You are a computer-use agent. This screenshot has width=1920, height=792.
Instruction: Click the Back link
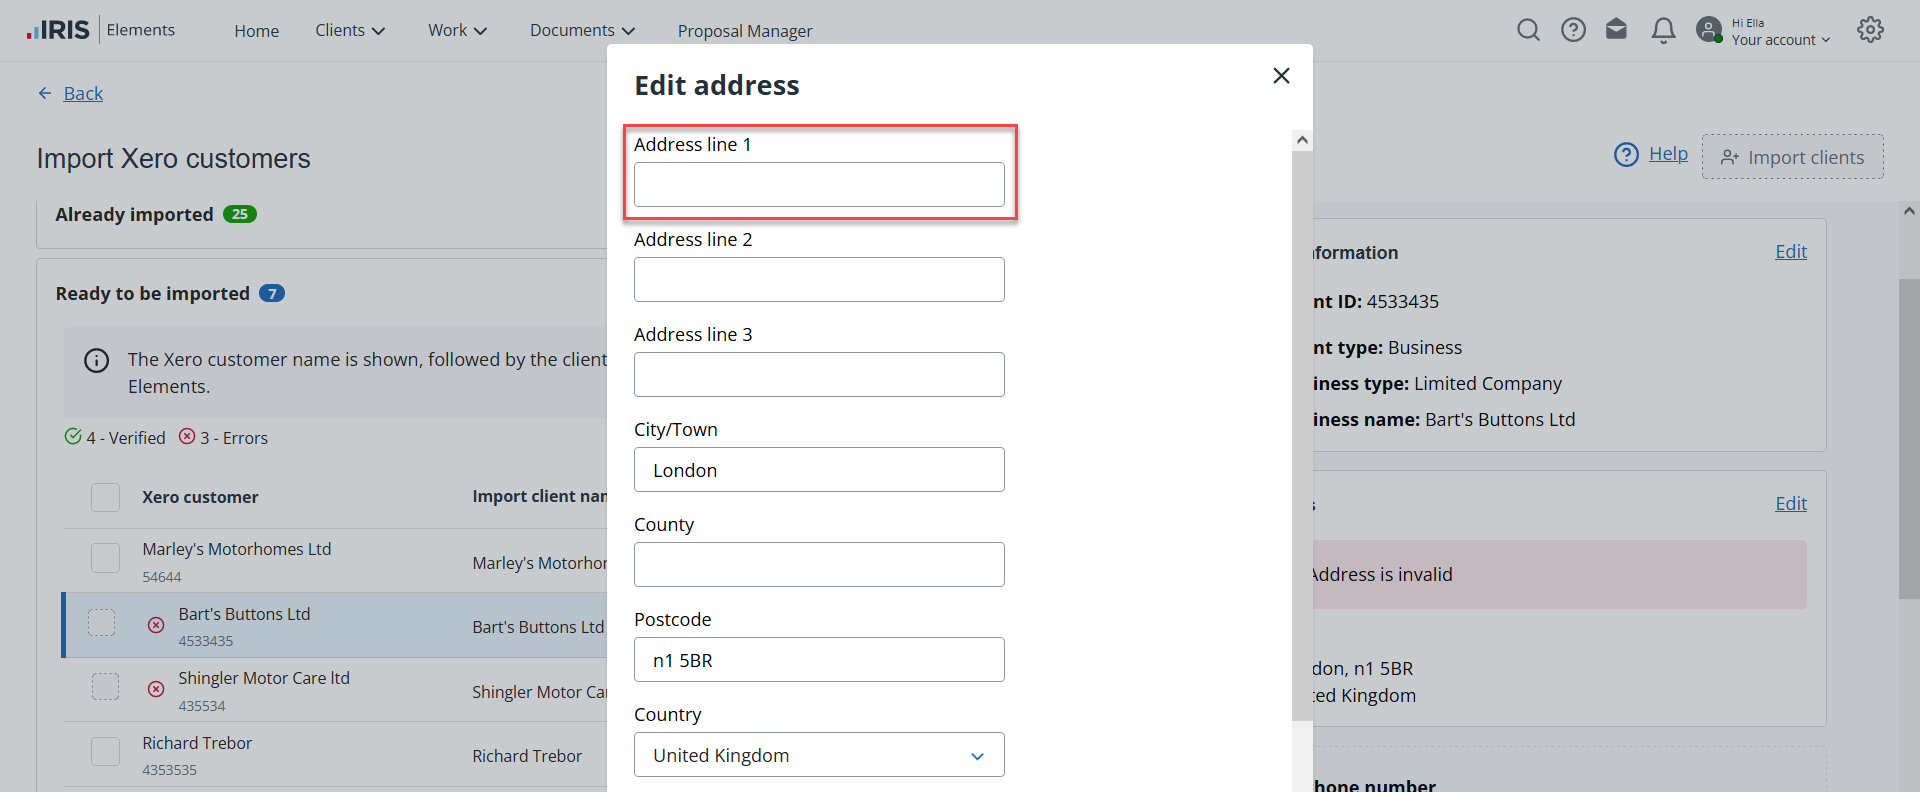point(83,94)
